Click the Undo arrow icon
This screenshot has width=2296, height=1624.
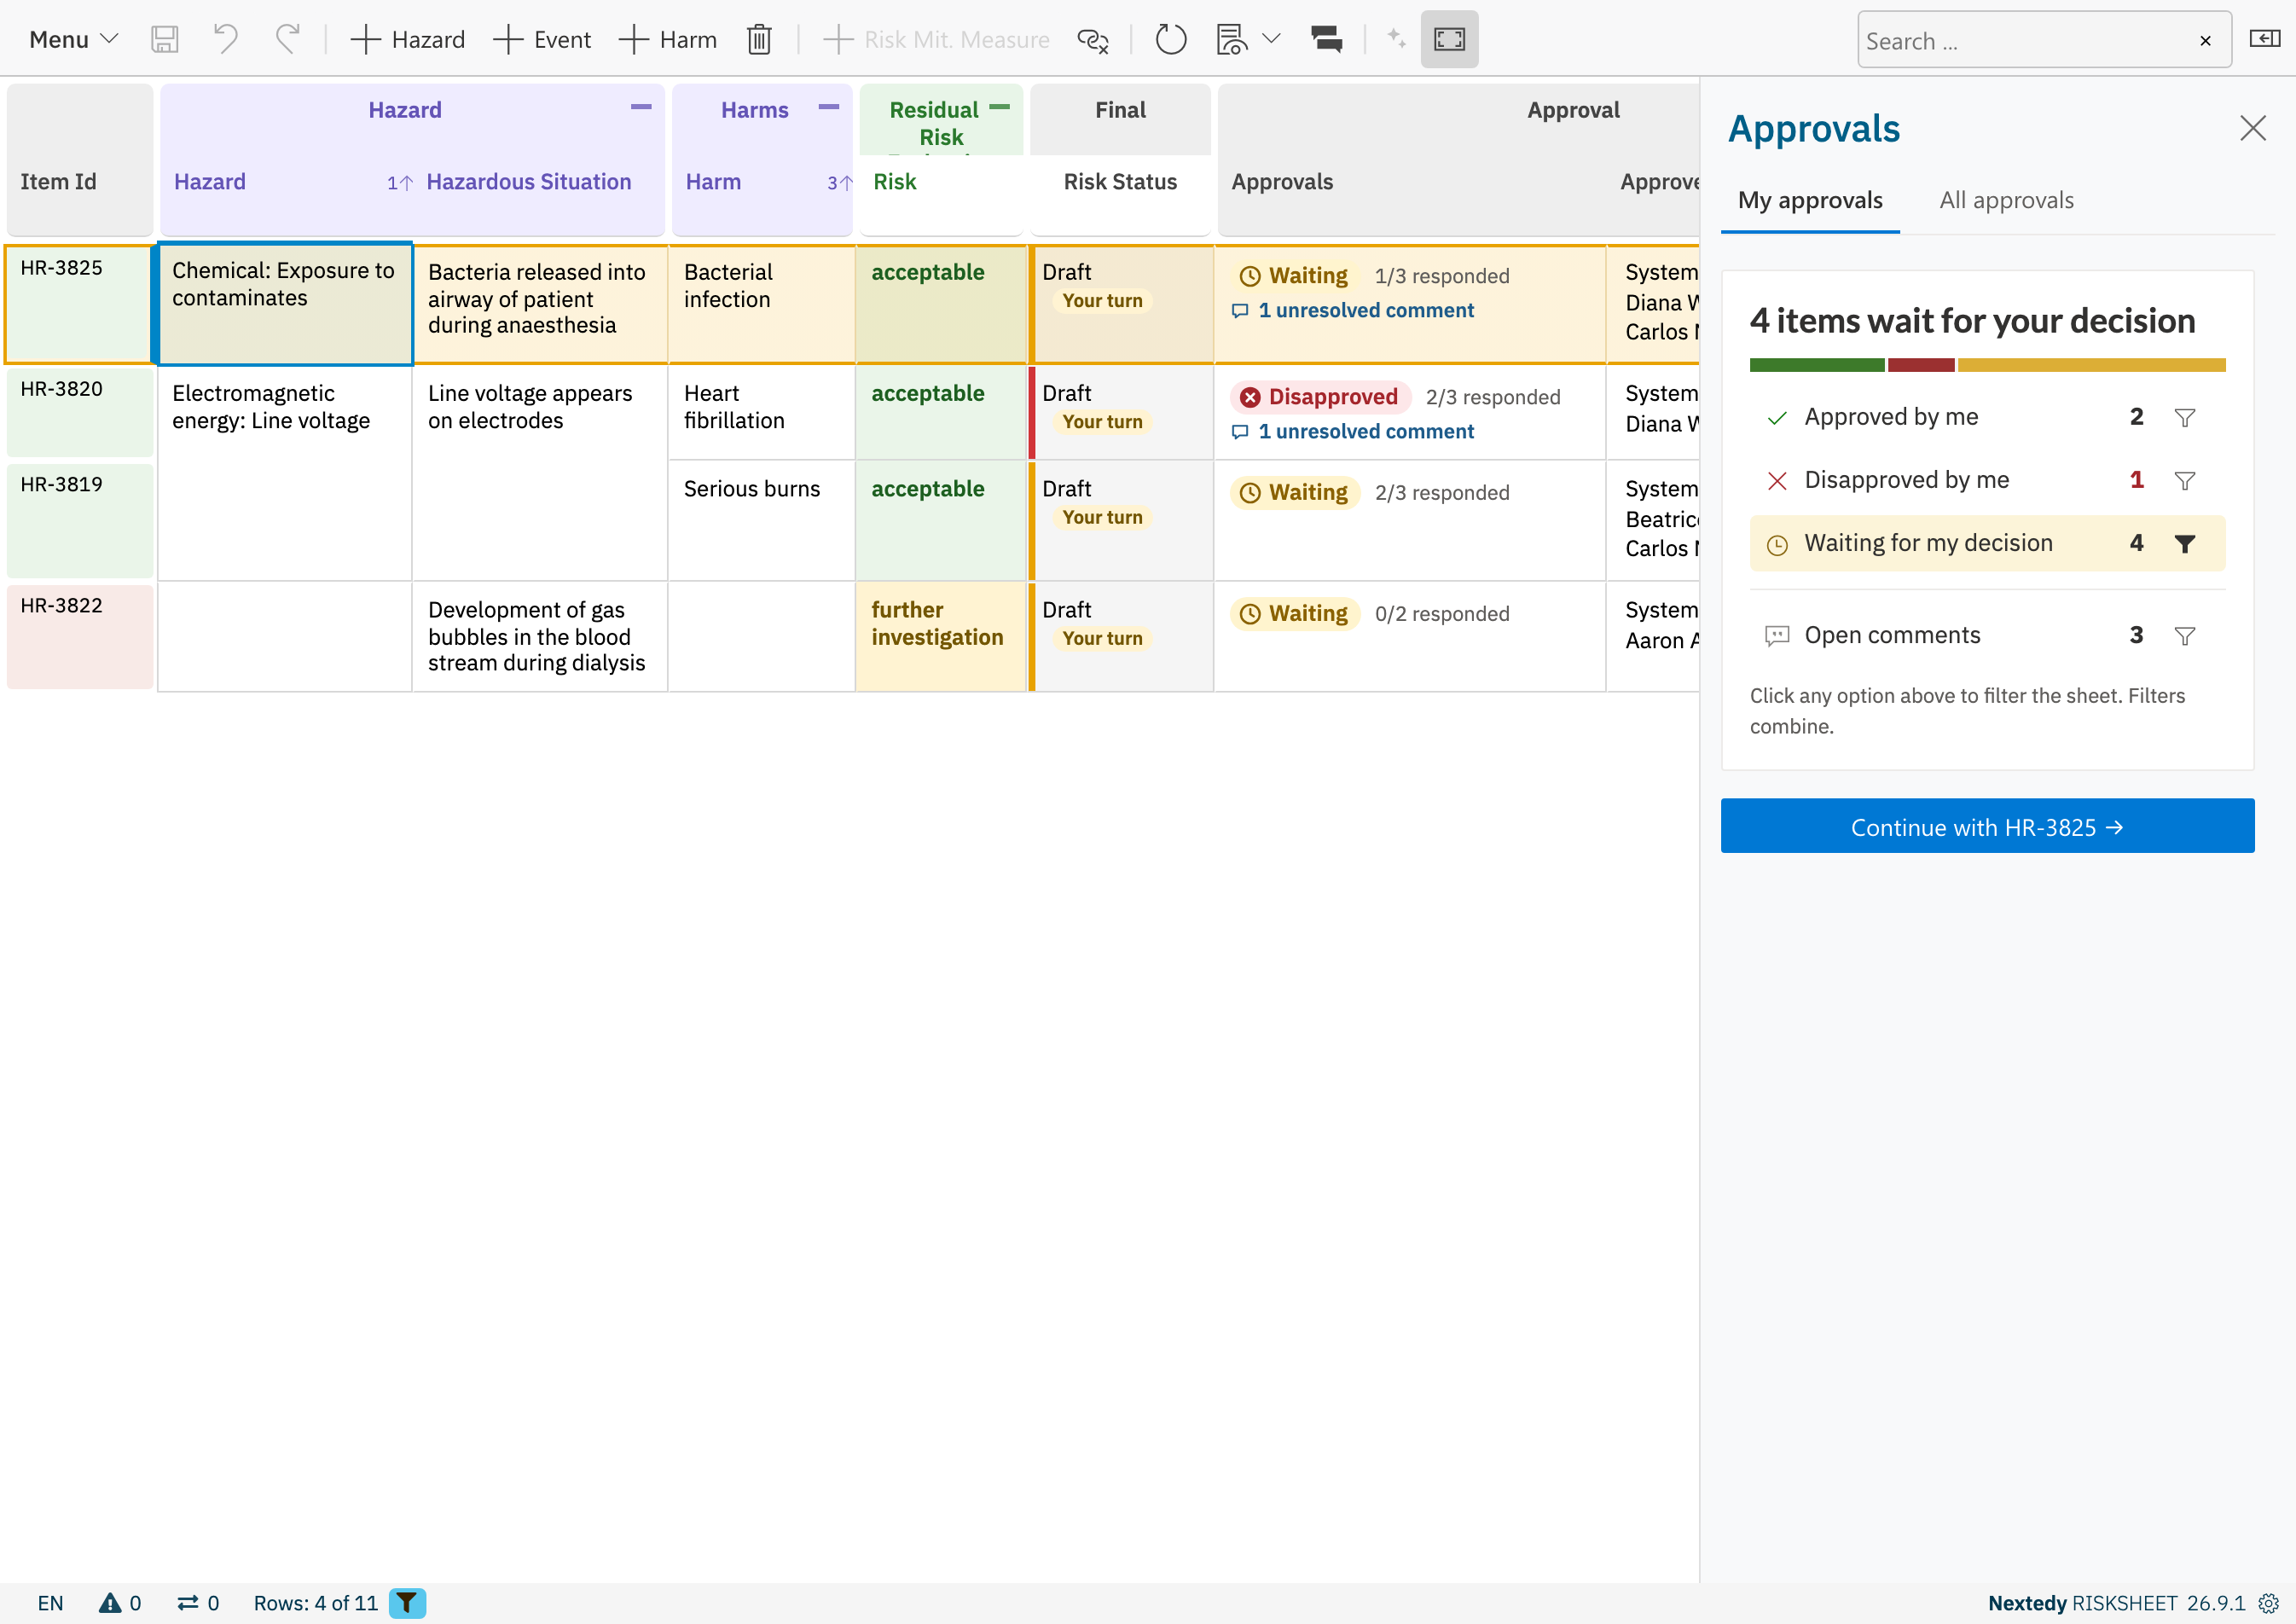click(x=226, y=40)
